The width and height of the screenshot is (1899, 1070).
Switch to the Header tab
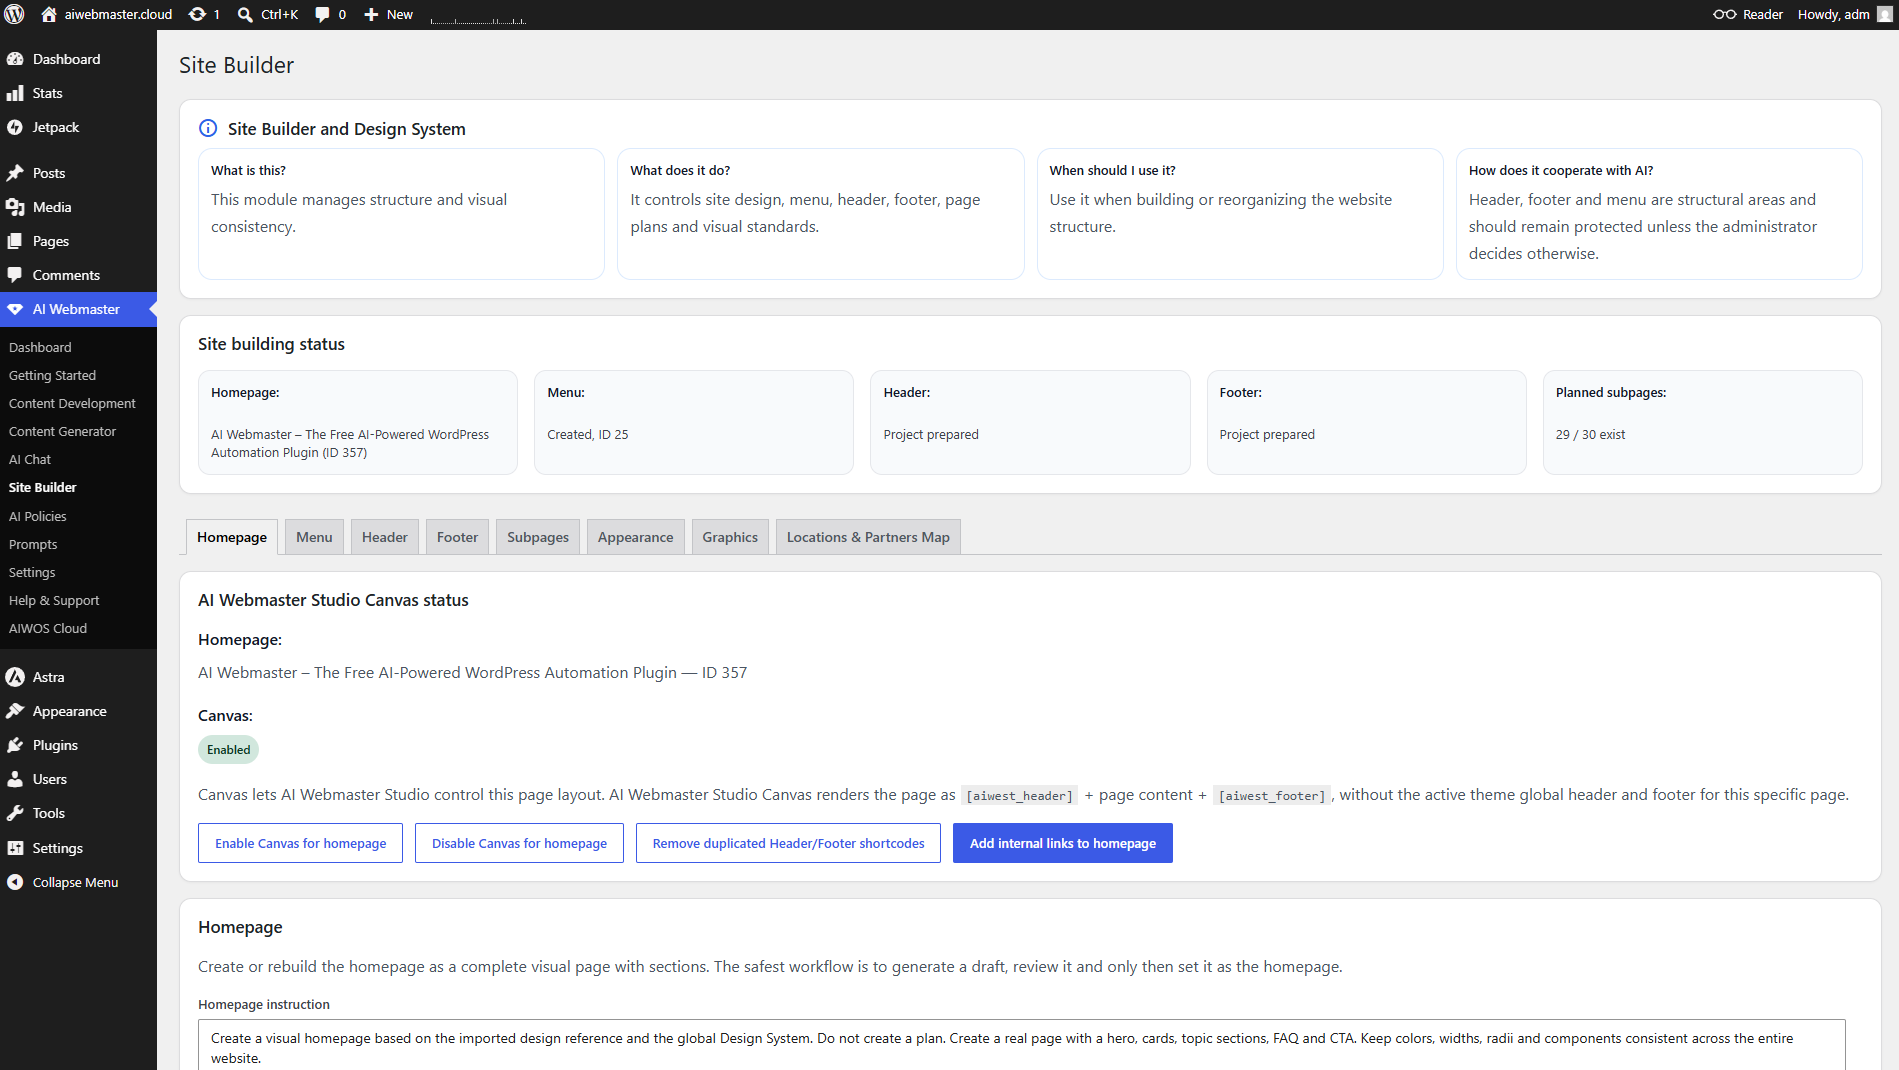385,537
